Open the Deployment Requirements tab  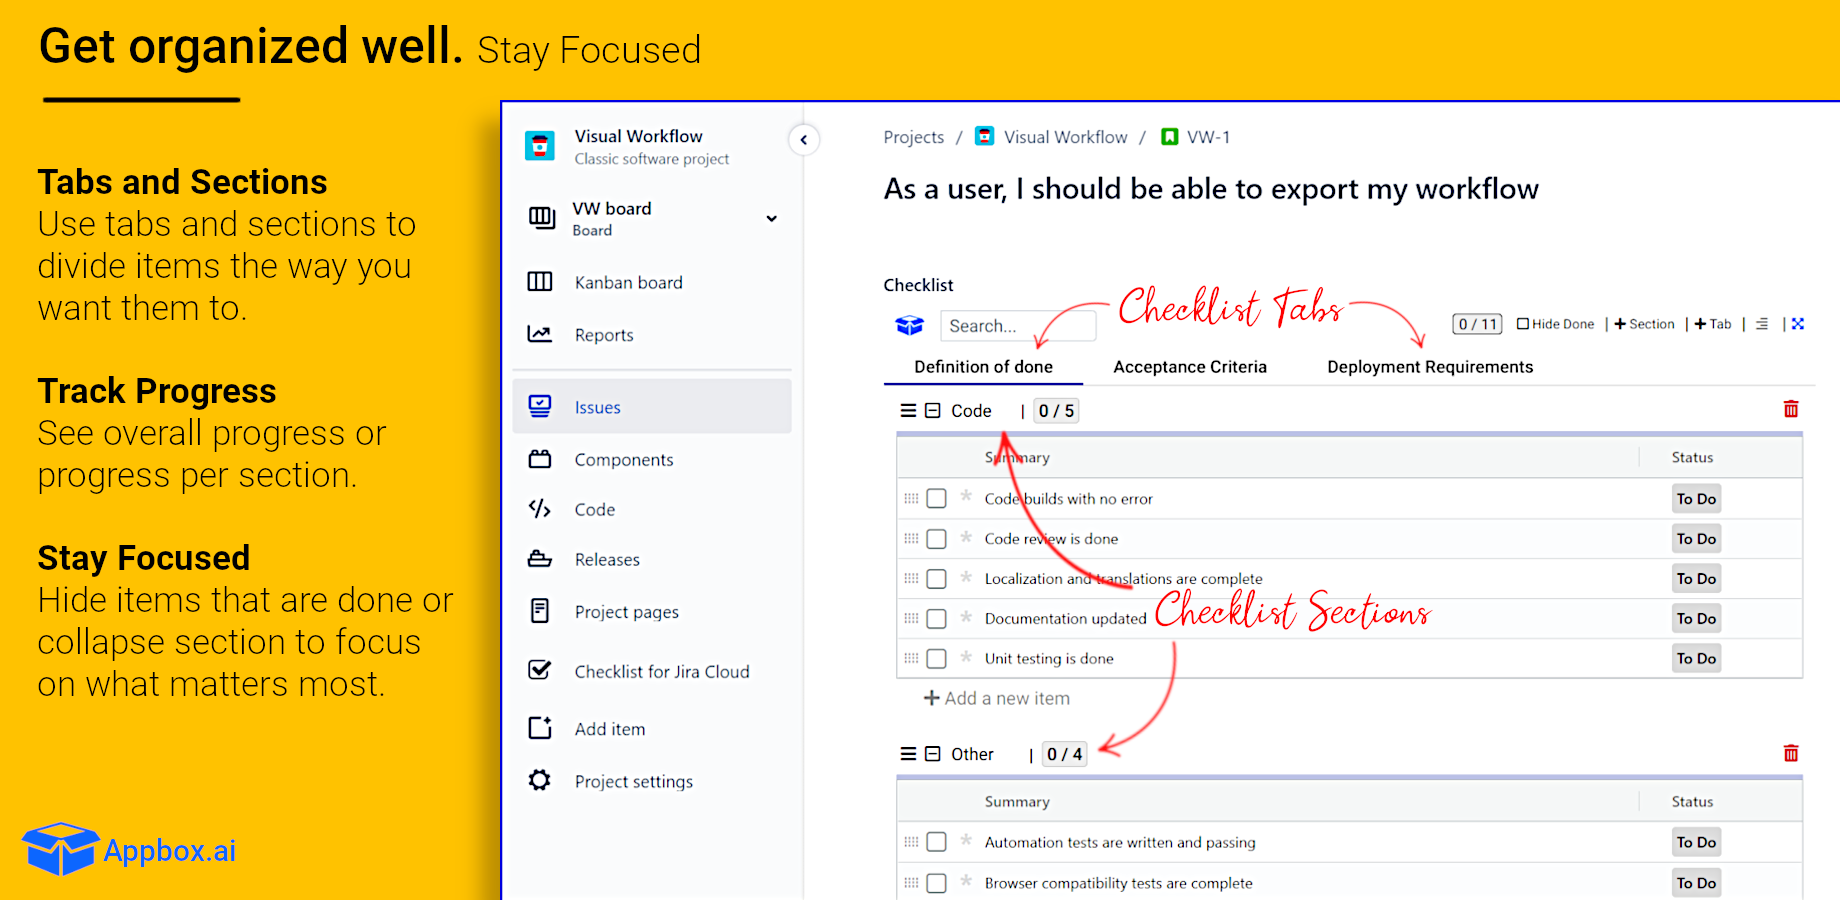click(x=1430, y=367)
